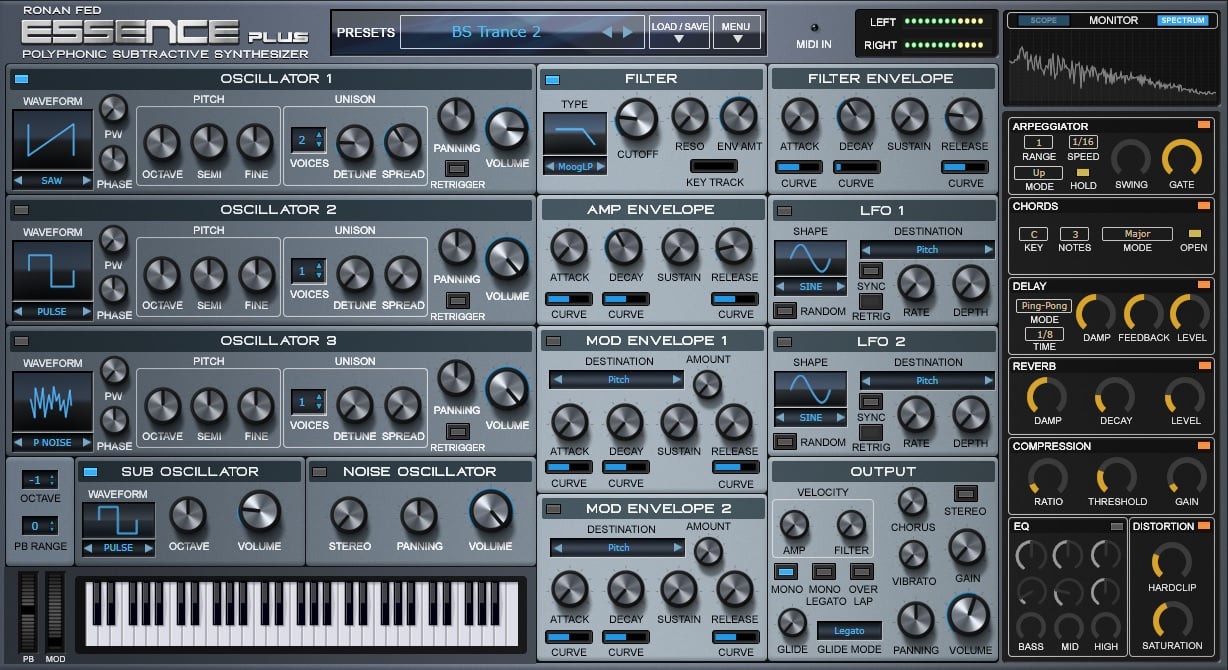Click the LFO 1 sine shape display
This screenshot has height=670, width=1228.
point(810,259)
